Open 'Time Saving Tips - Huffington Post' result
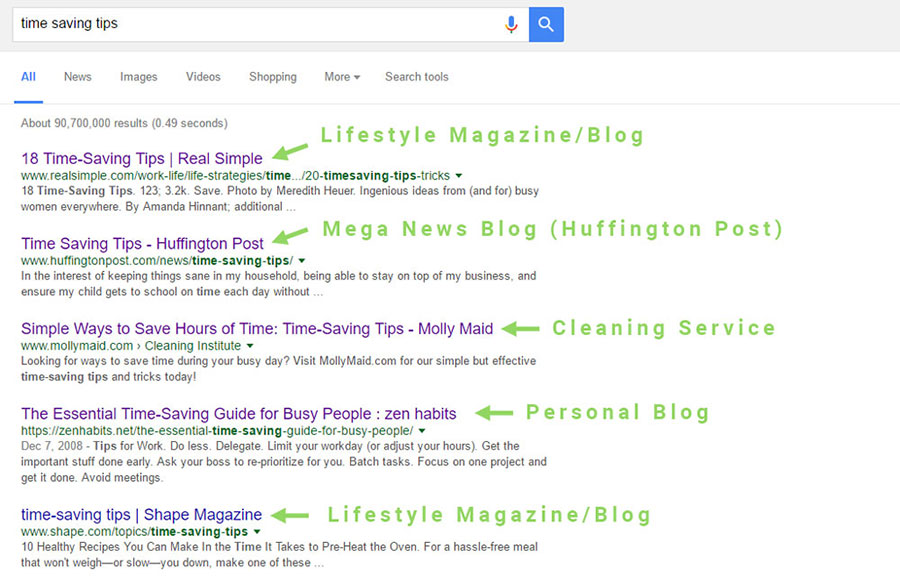The image size is (900, 577). 142,243
